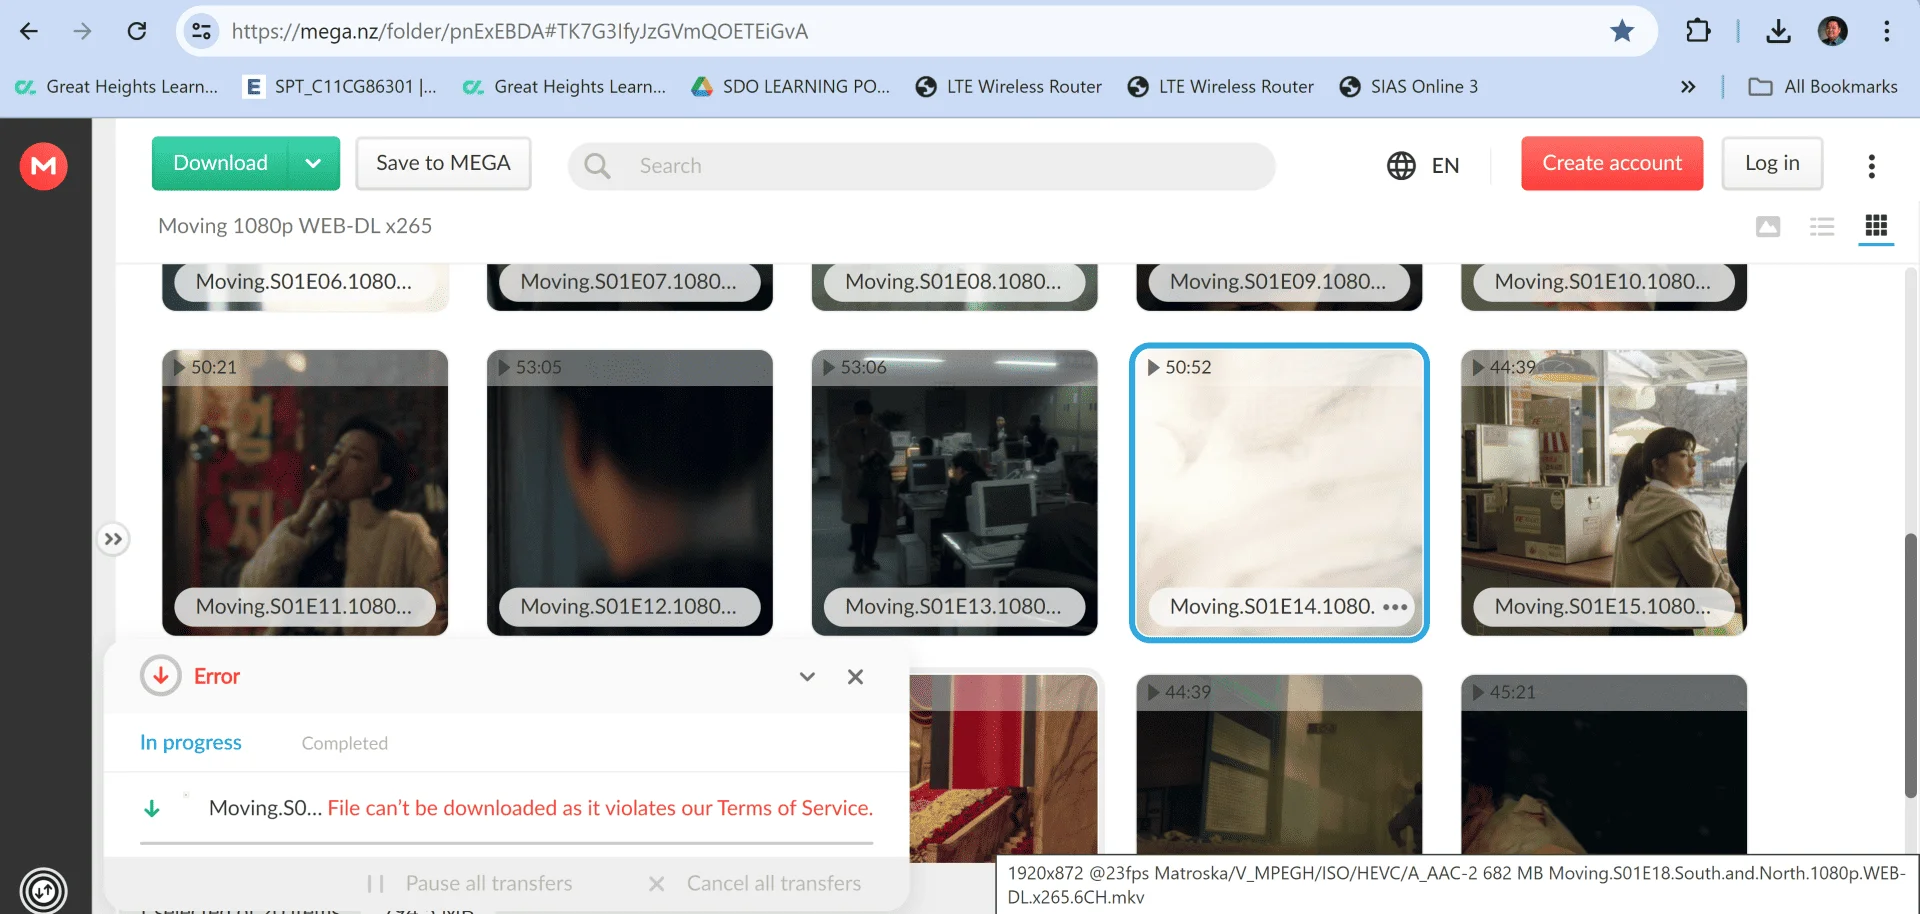The width and height of the screenshot is (1920, 914).
Task: Open transfer manager icon in sidebar bottom
Action: tap(44, 890)
